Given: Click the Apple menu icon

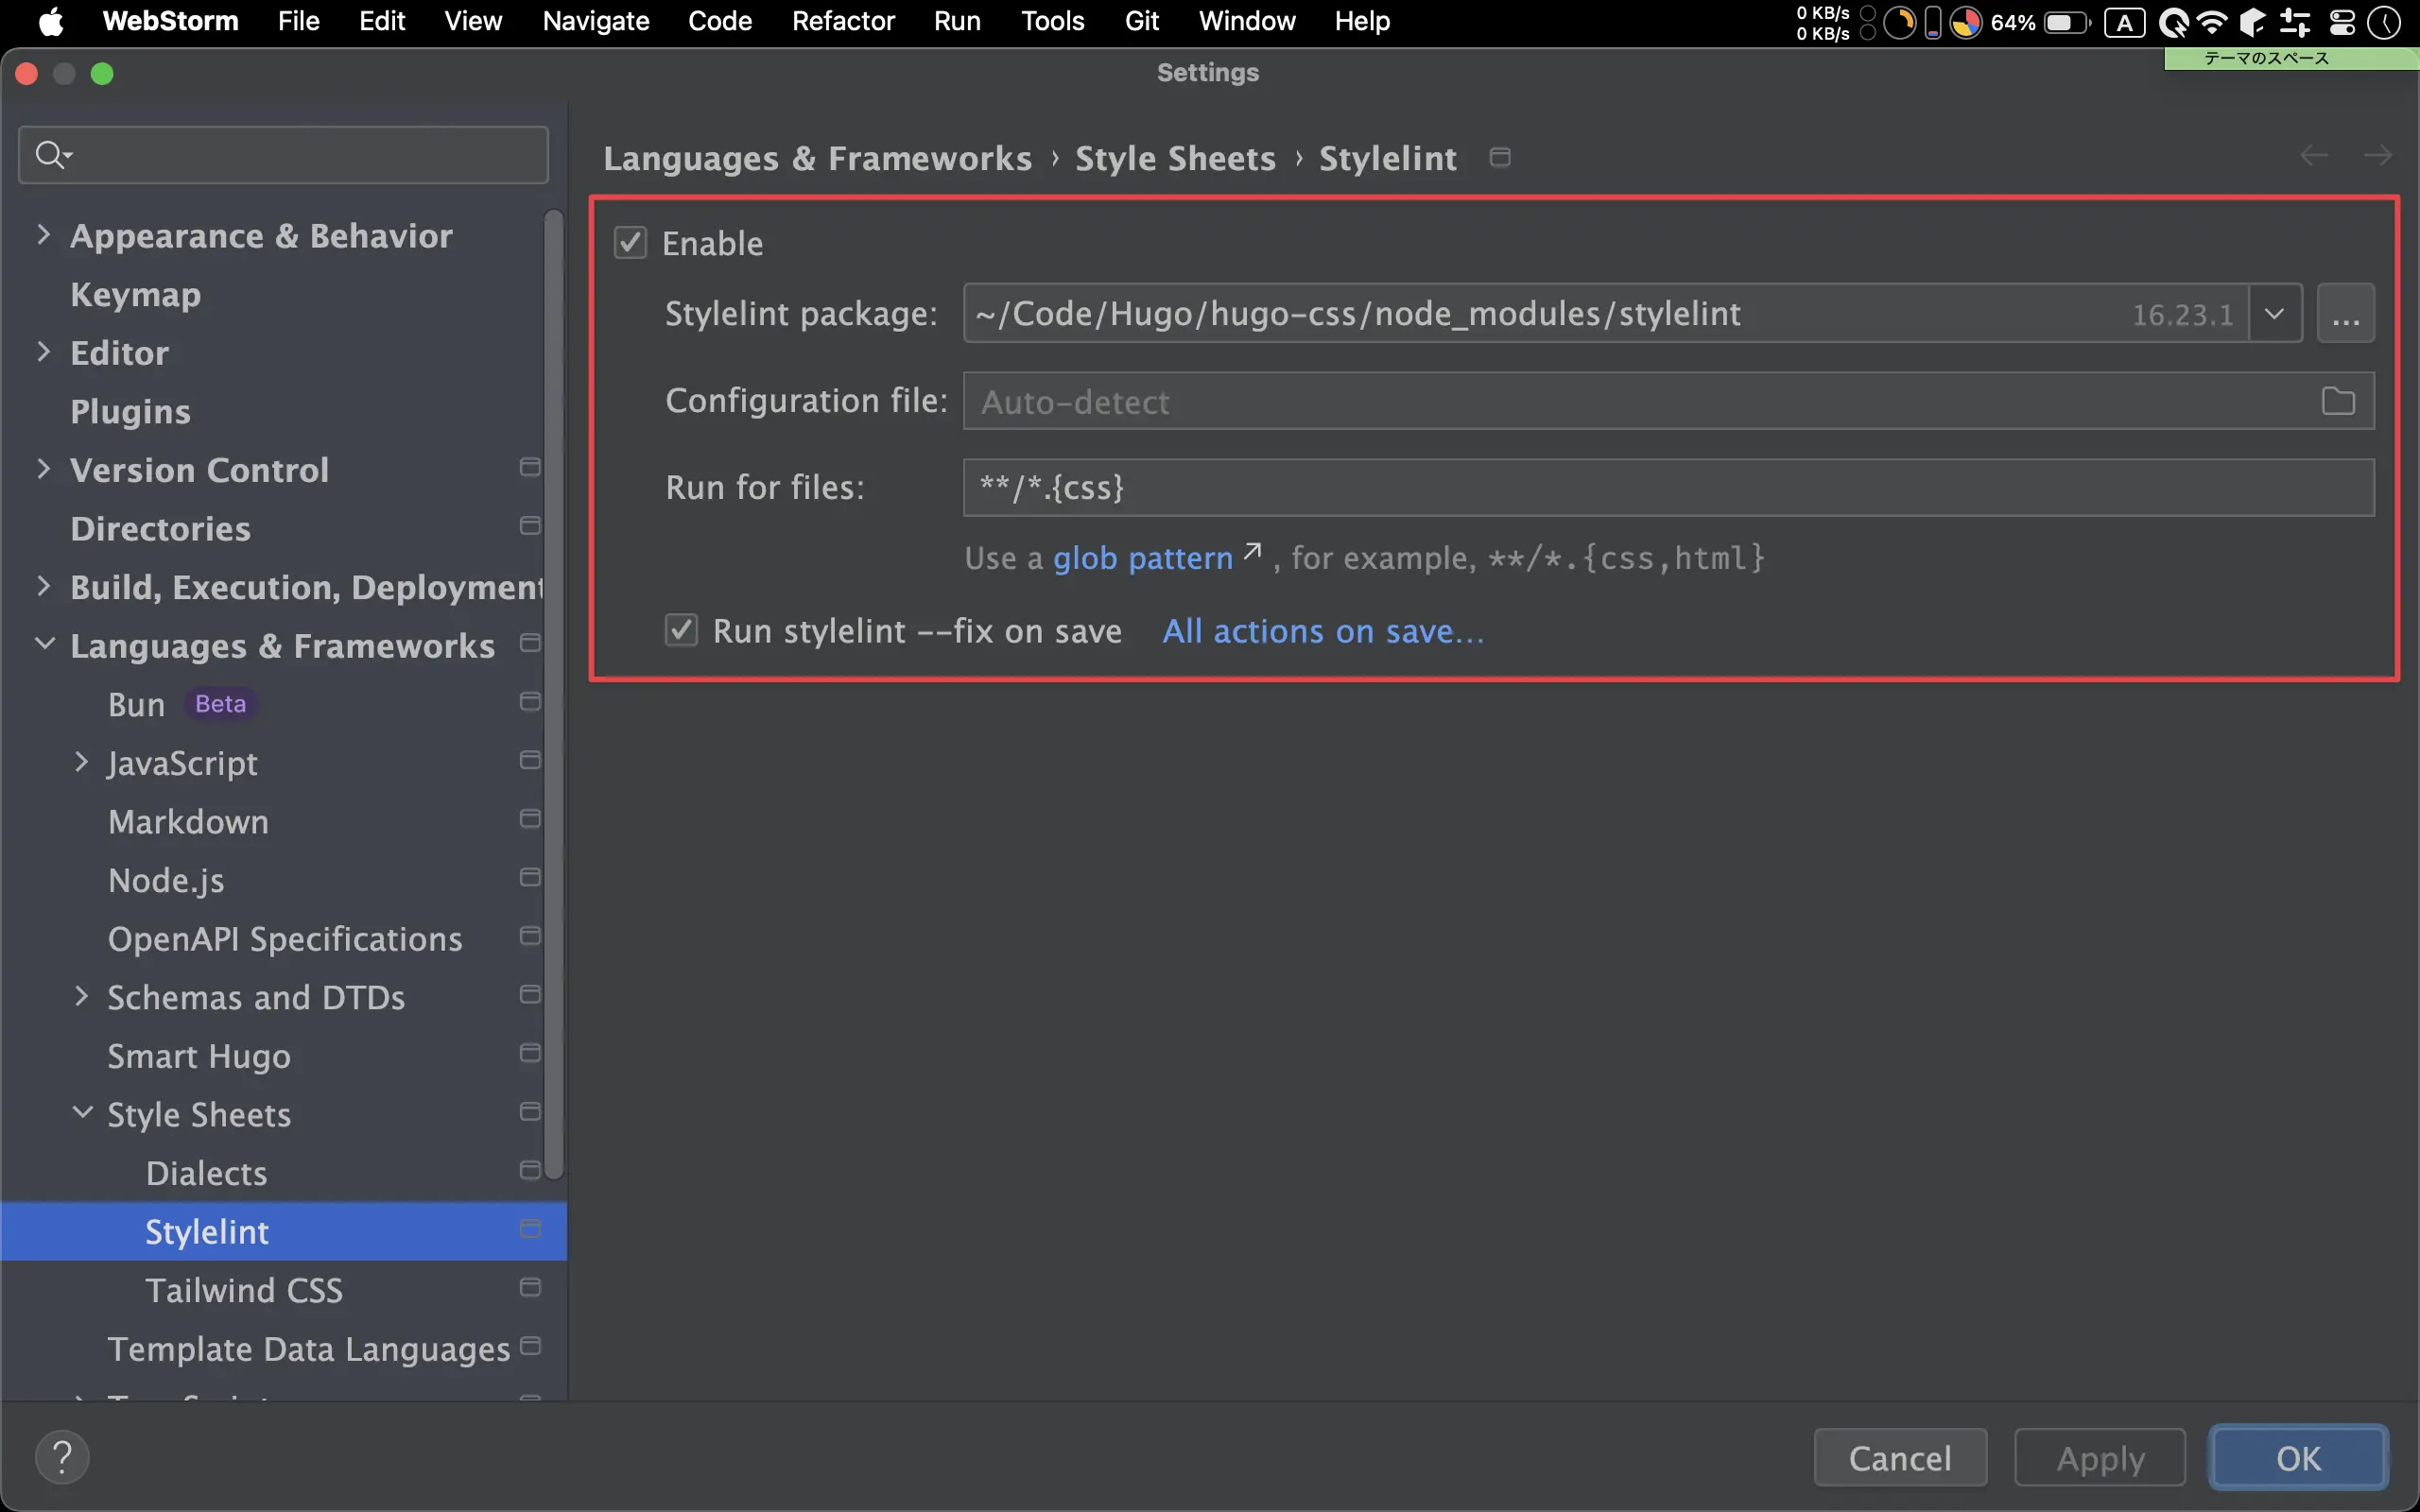Looking at the screenshot, I should point(50,21).
